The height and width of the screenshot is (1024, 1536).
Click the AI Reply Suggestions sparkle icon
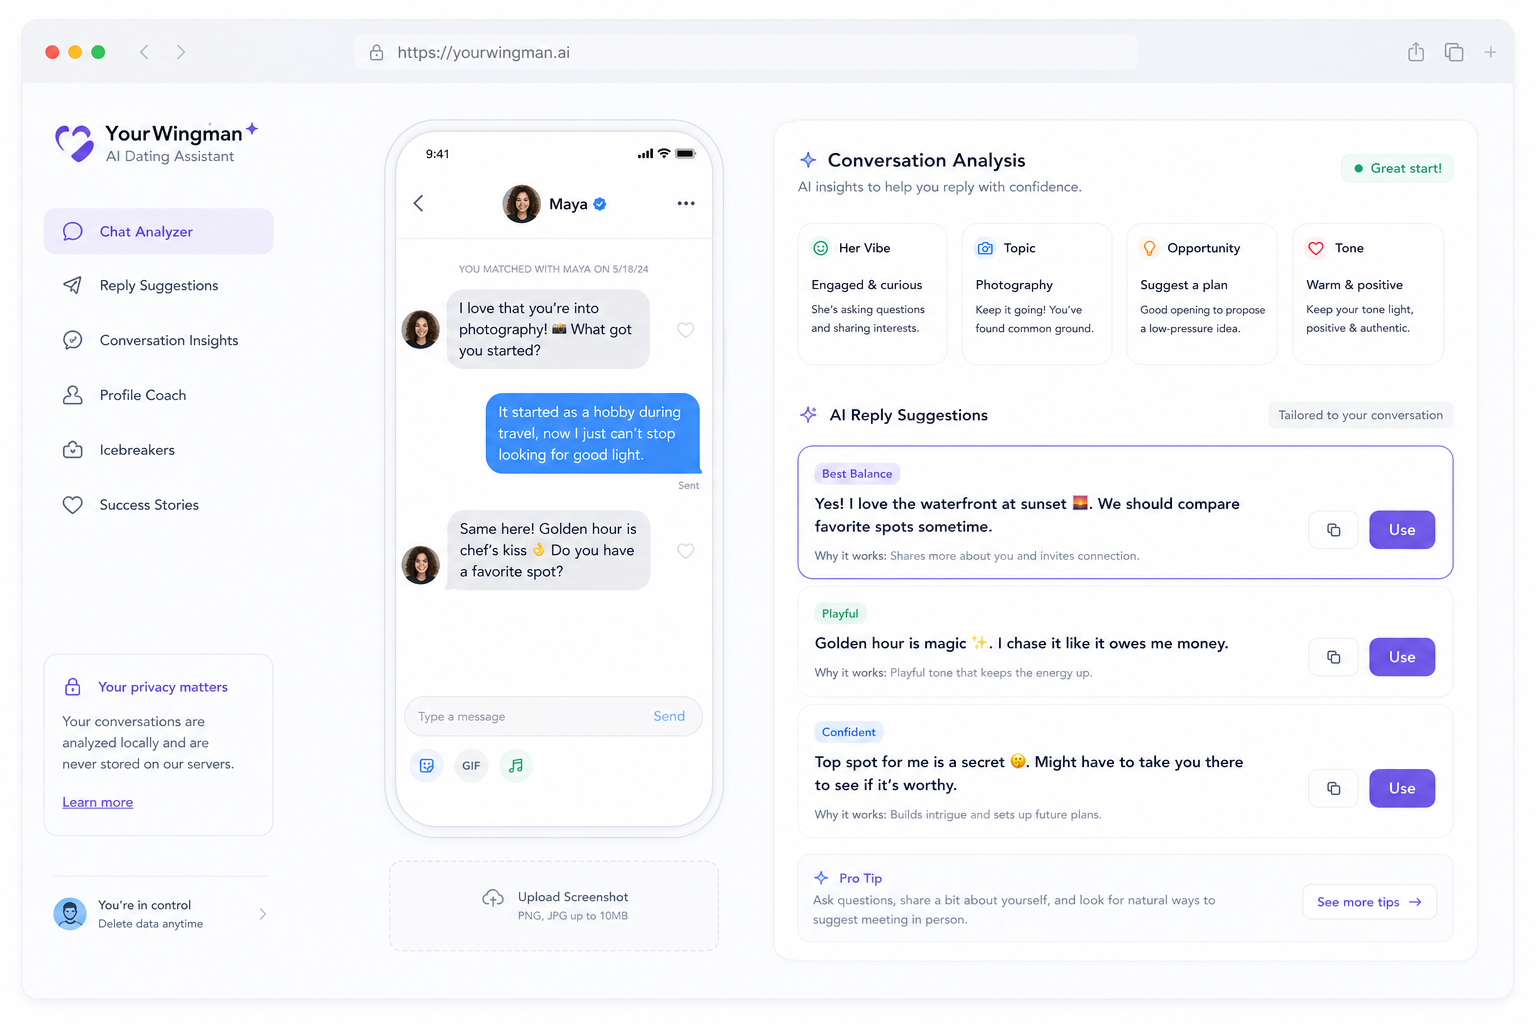[x=808, y=415]
